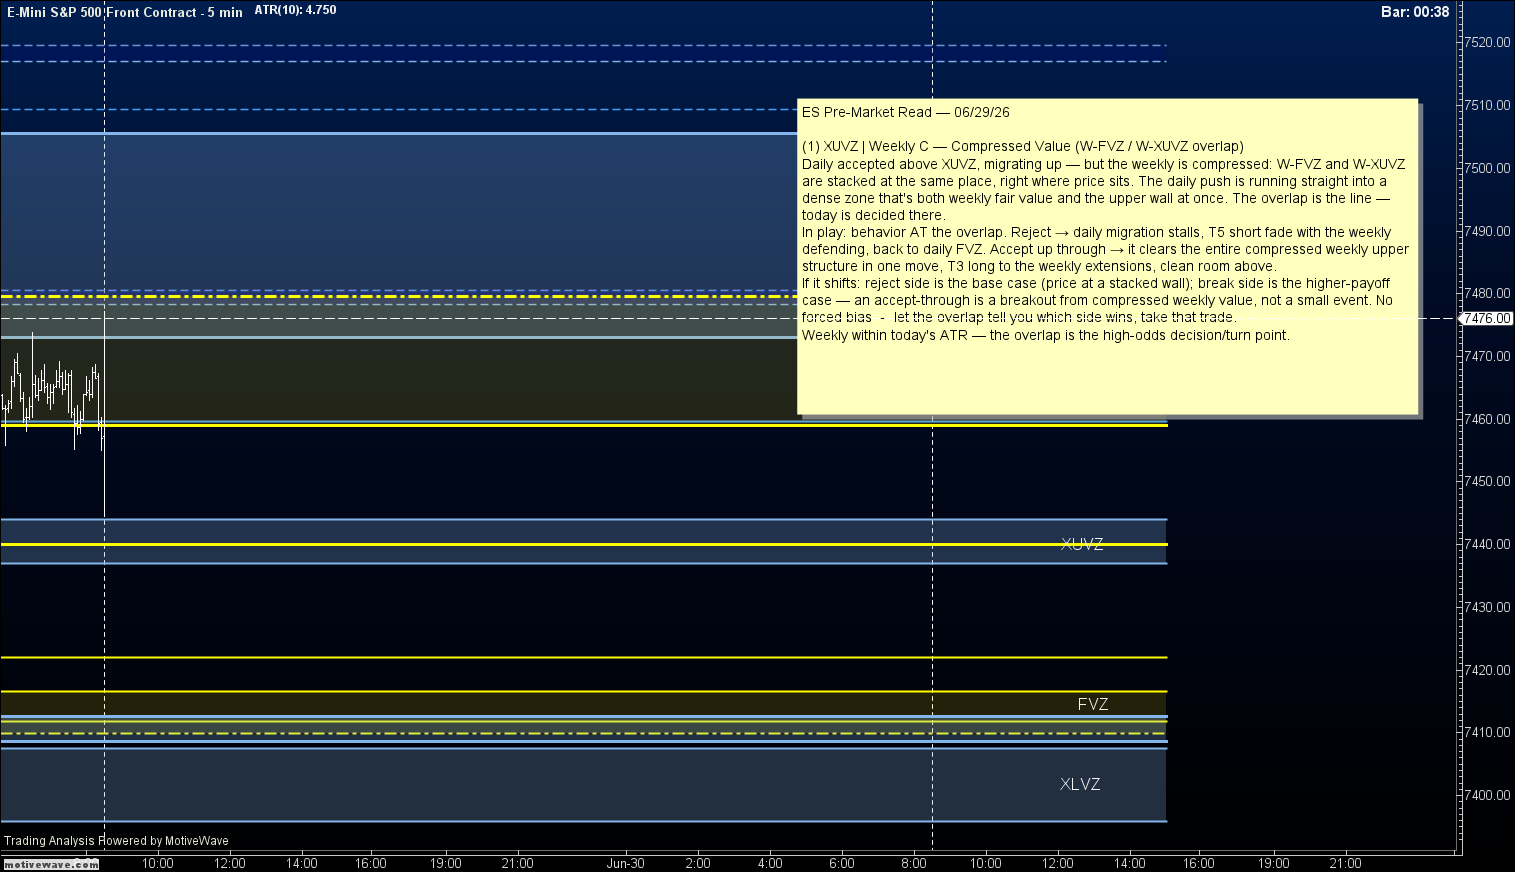Click the 7400.00 price axis label
Screen dimensions: 1515x872
tap(1487, 795)
